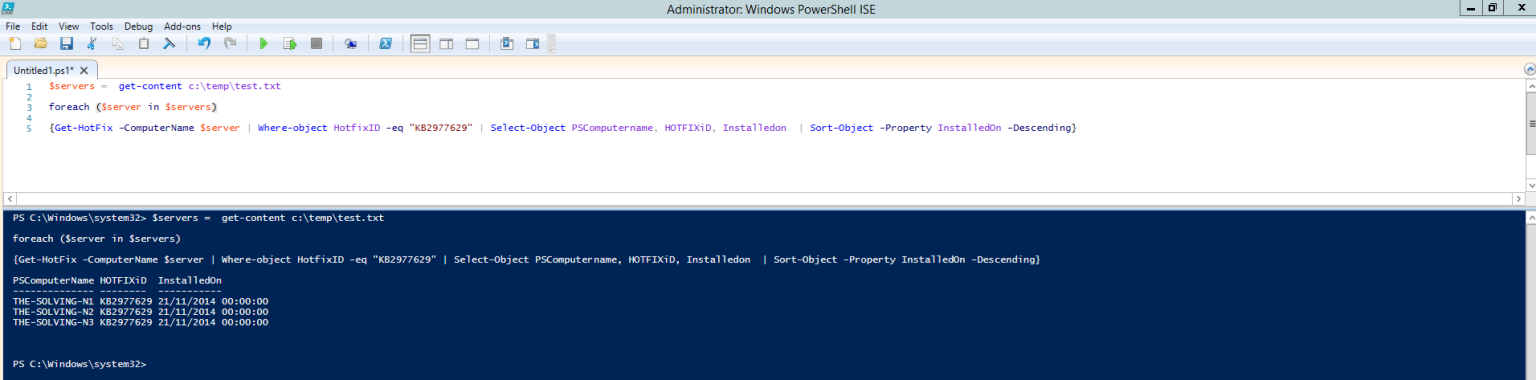
Task: Save the script with the floppy disk icon
Action: (66, 43)
